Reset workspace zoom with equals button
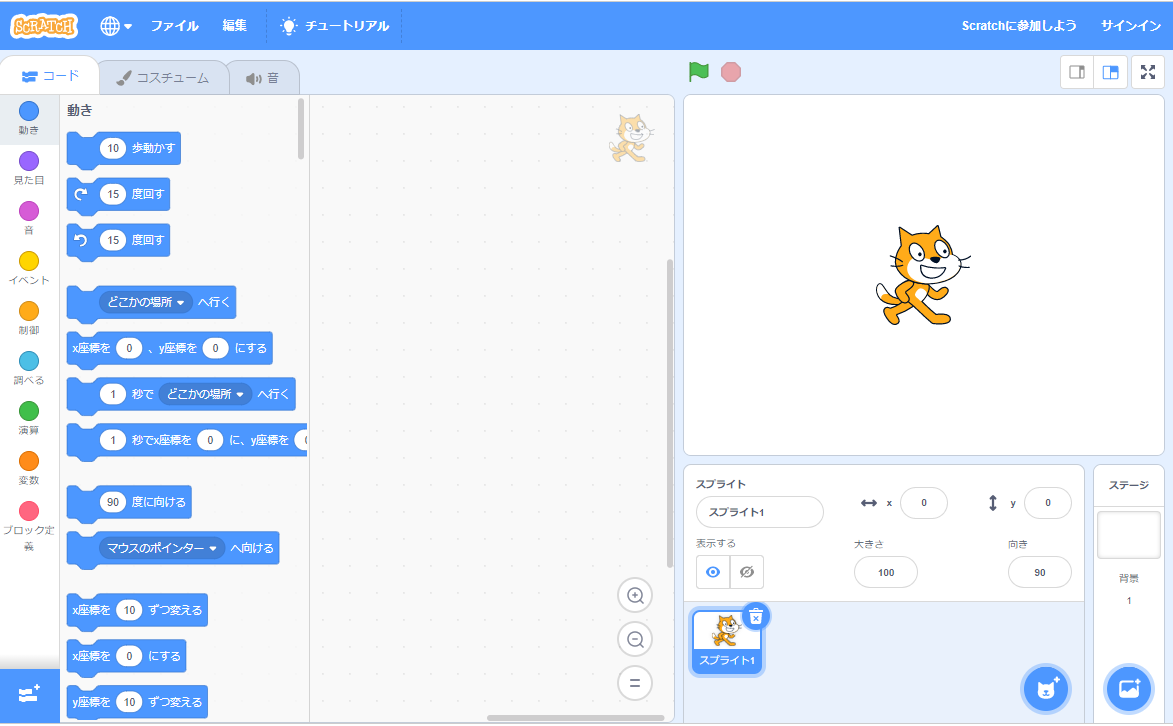The image size is (1173, 726). coord(635,683)
